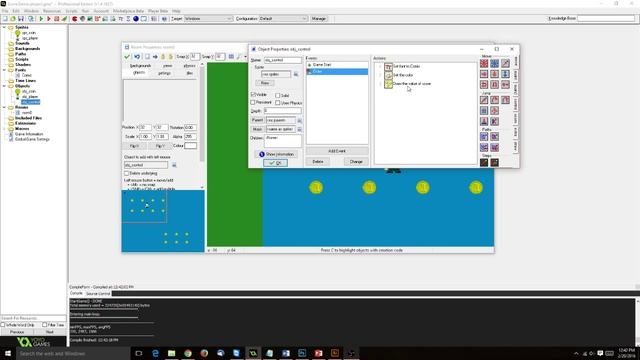
Task: Click the Delete event button
Action: tap(318, 162)
